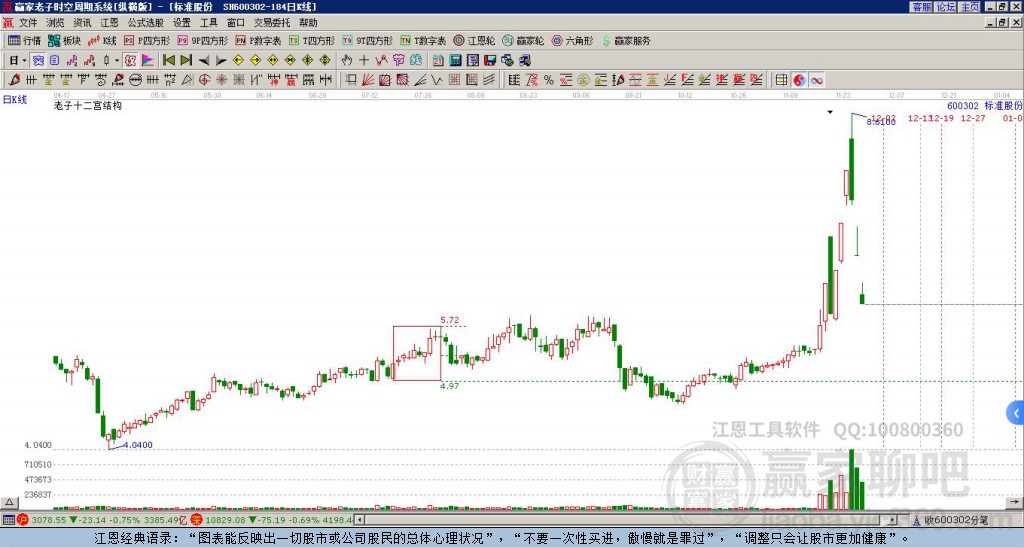Click the right arrow at chart edge

[1016, 502]
